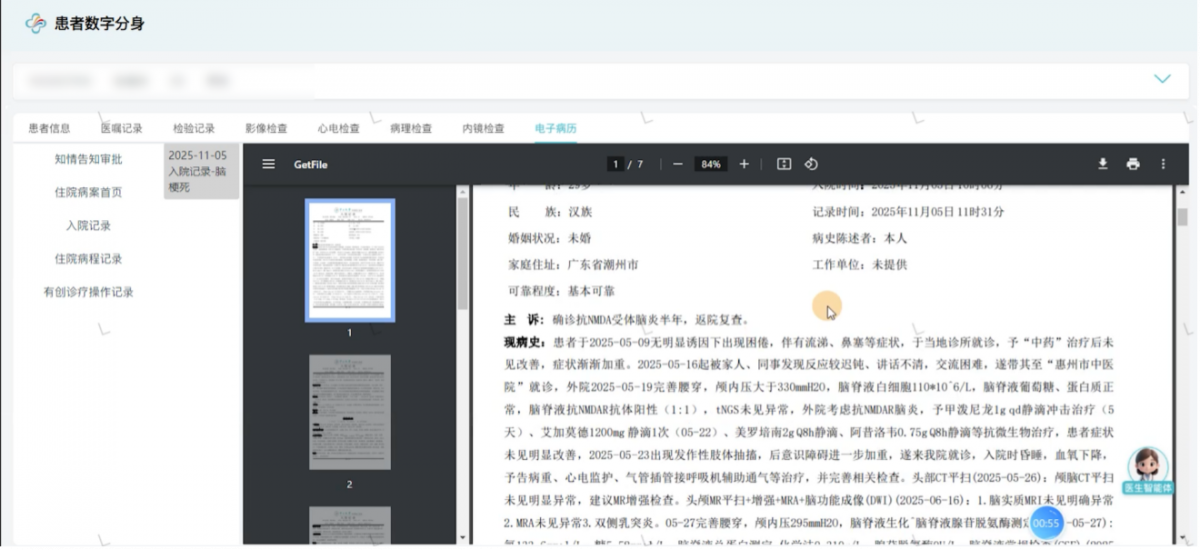The width and height of the screenshot is (1200, 550).
Task: Open the 医生智能体 assistant avatar
Action: point(1147,467)
